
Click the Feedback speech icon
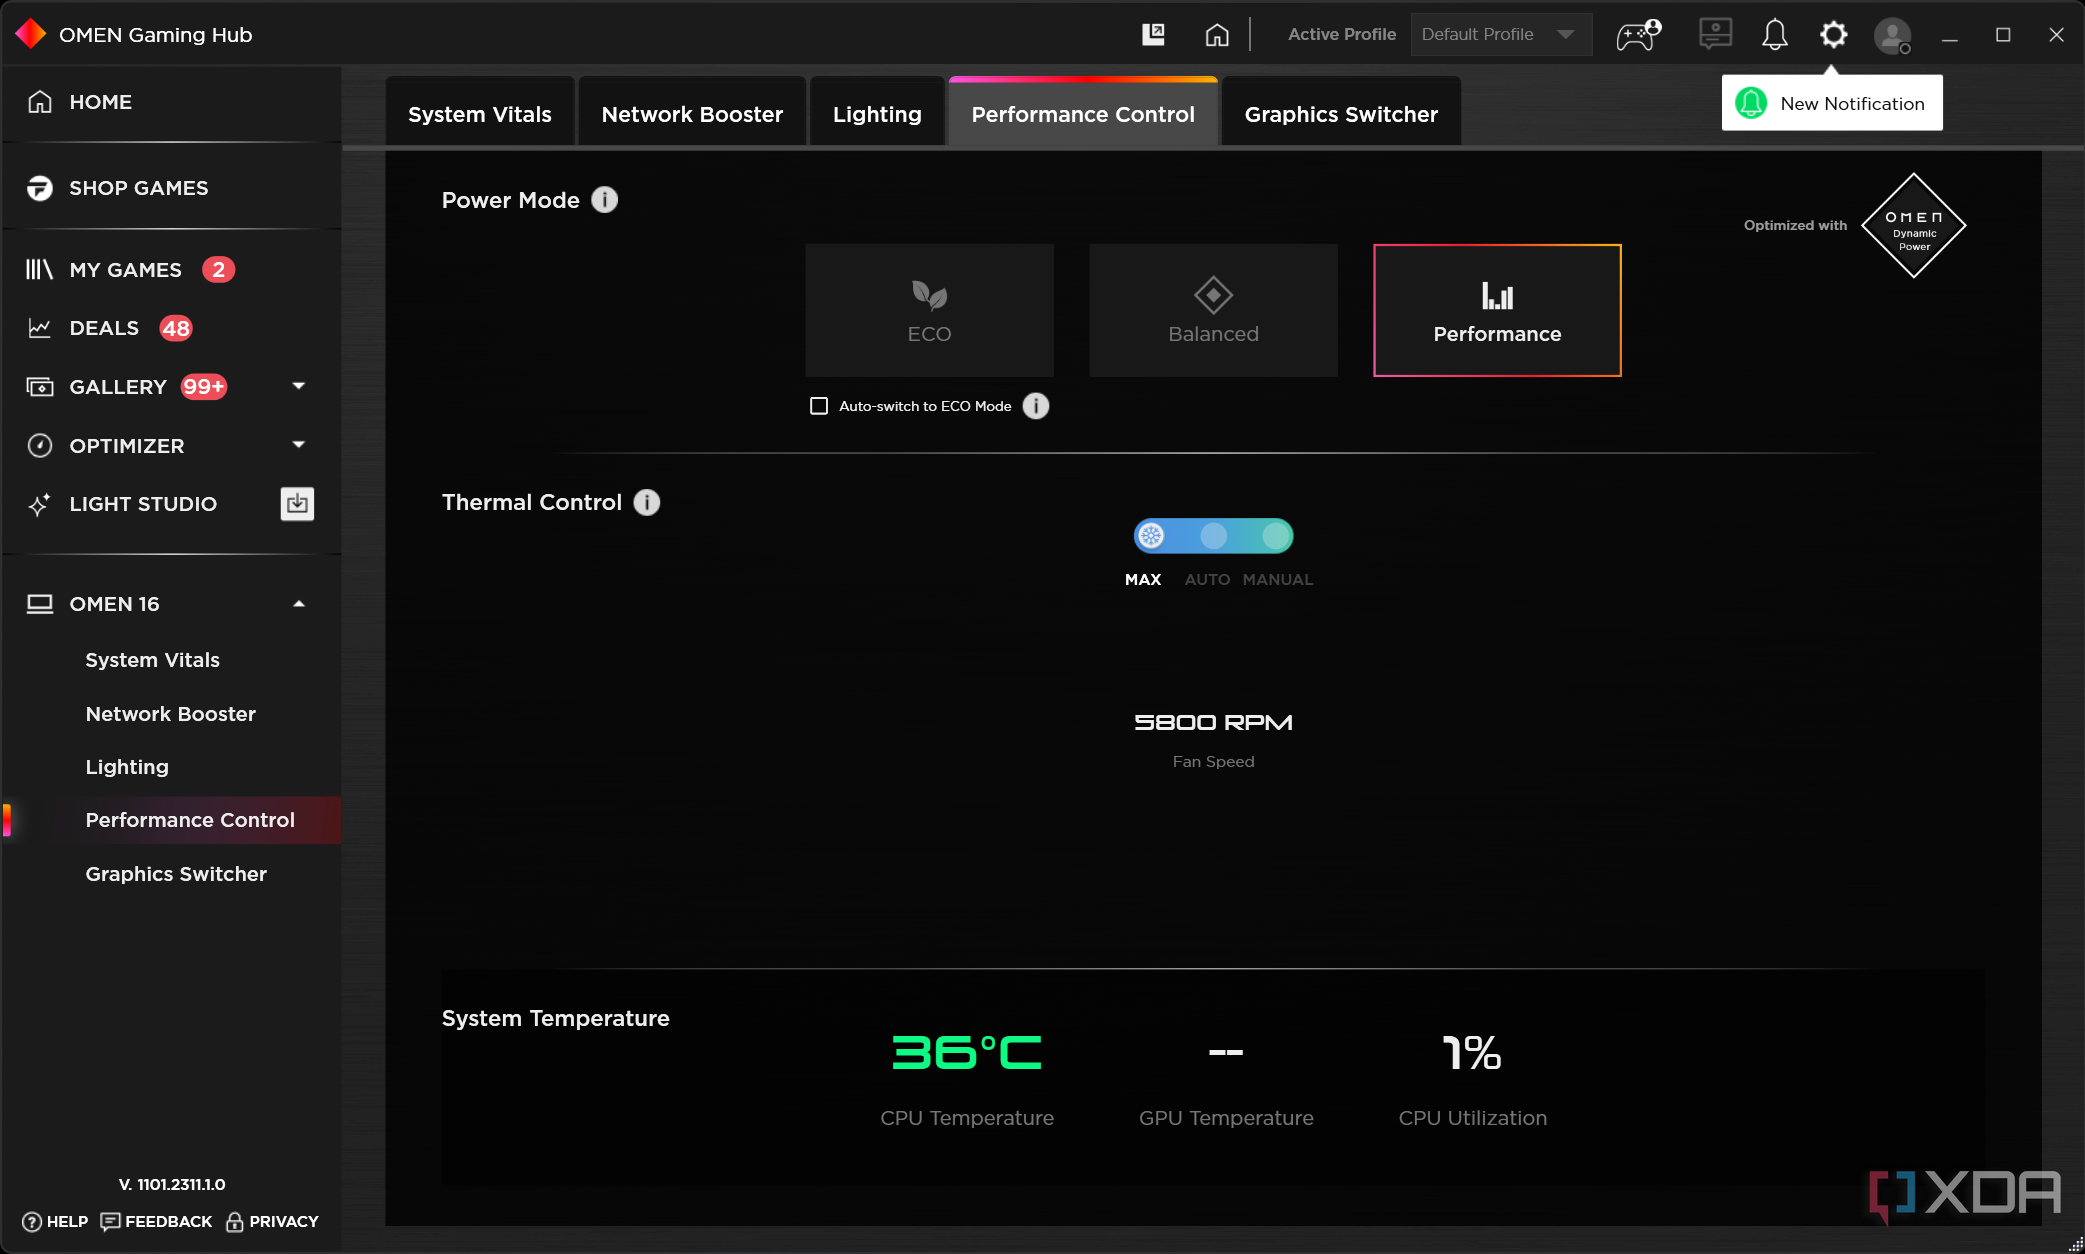[110, 1222]
